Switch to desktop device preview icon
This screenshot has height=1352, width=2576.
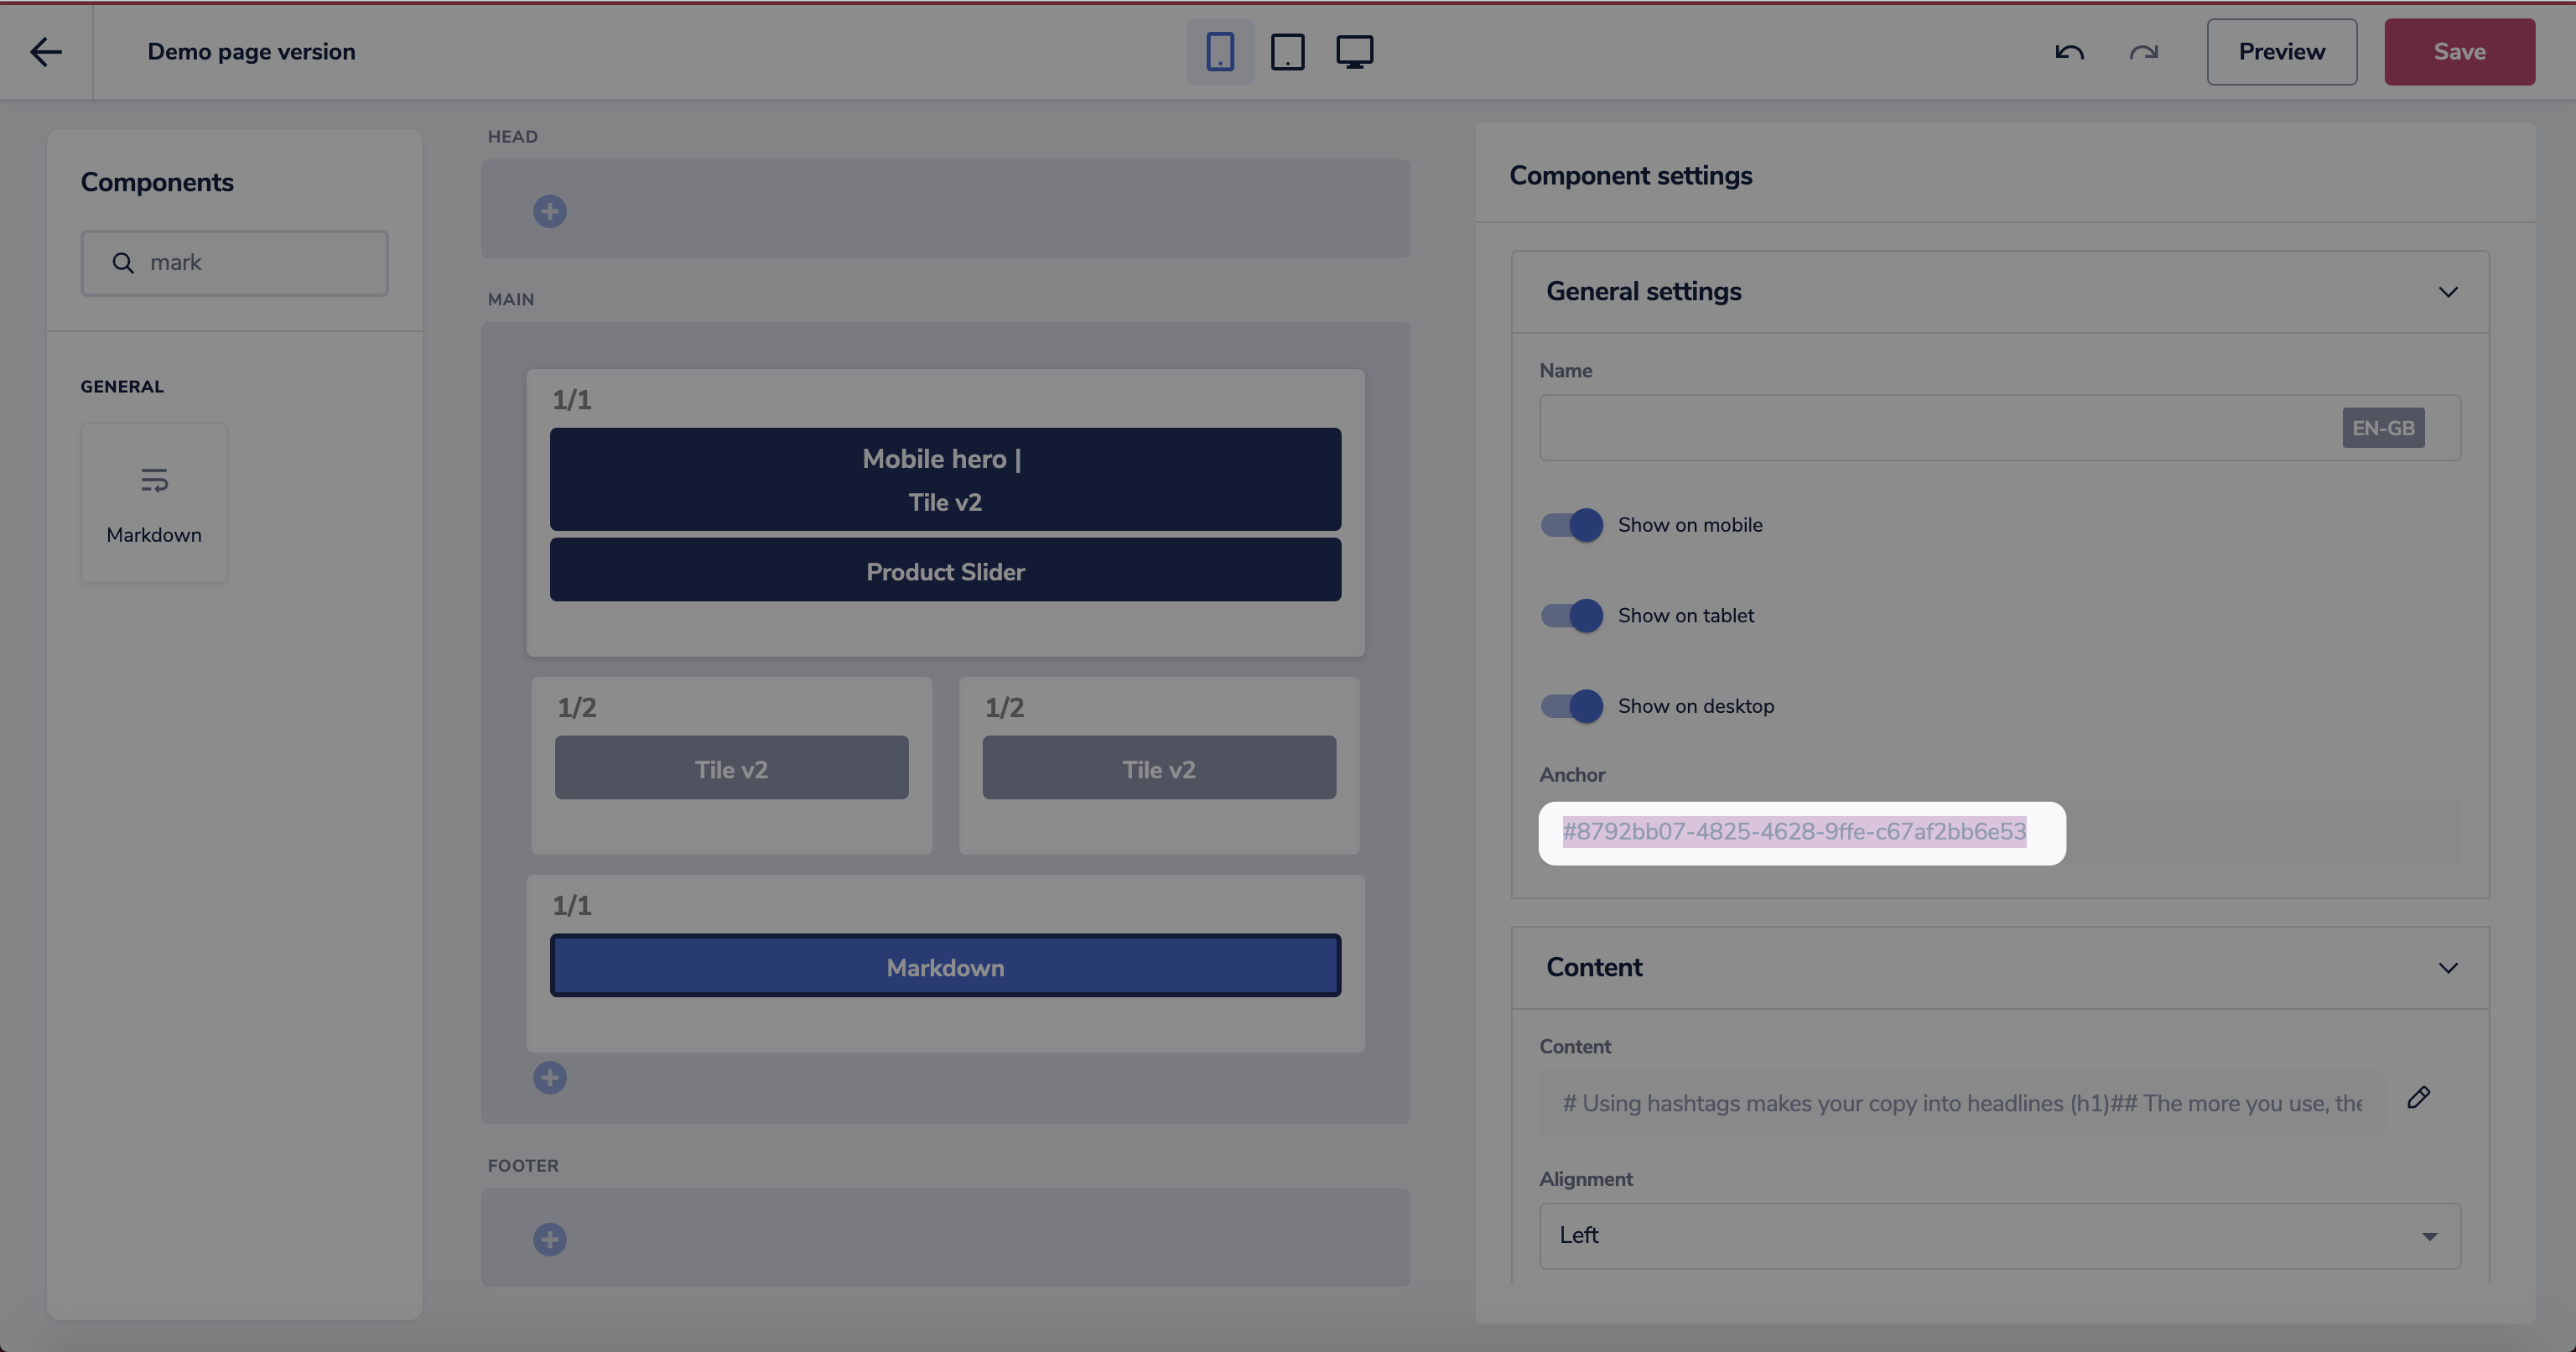[x=1354, y=51]
